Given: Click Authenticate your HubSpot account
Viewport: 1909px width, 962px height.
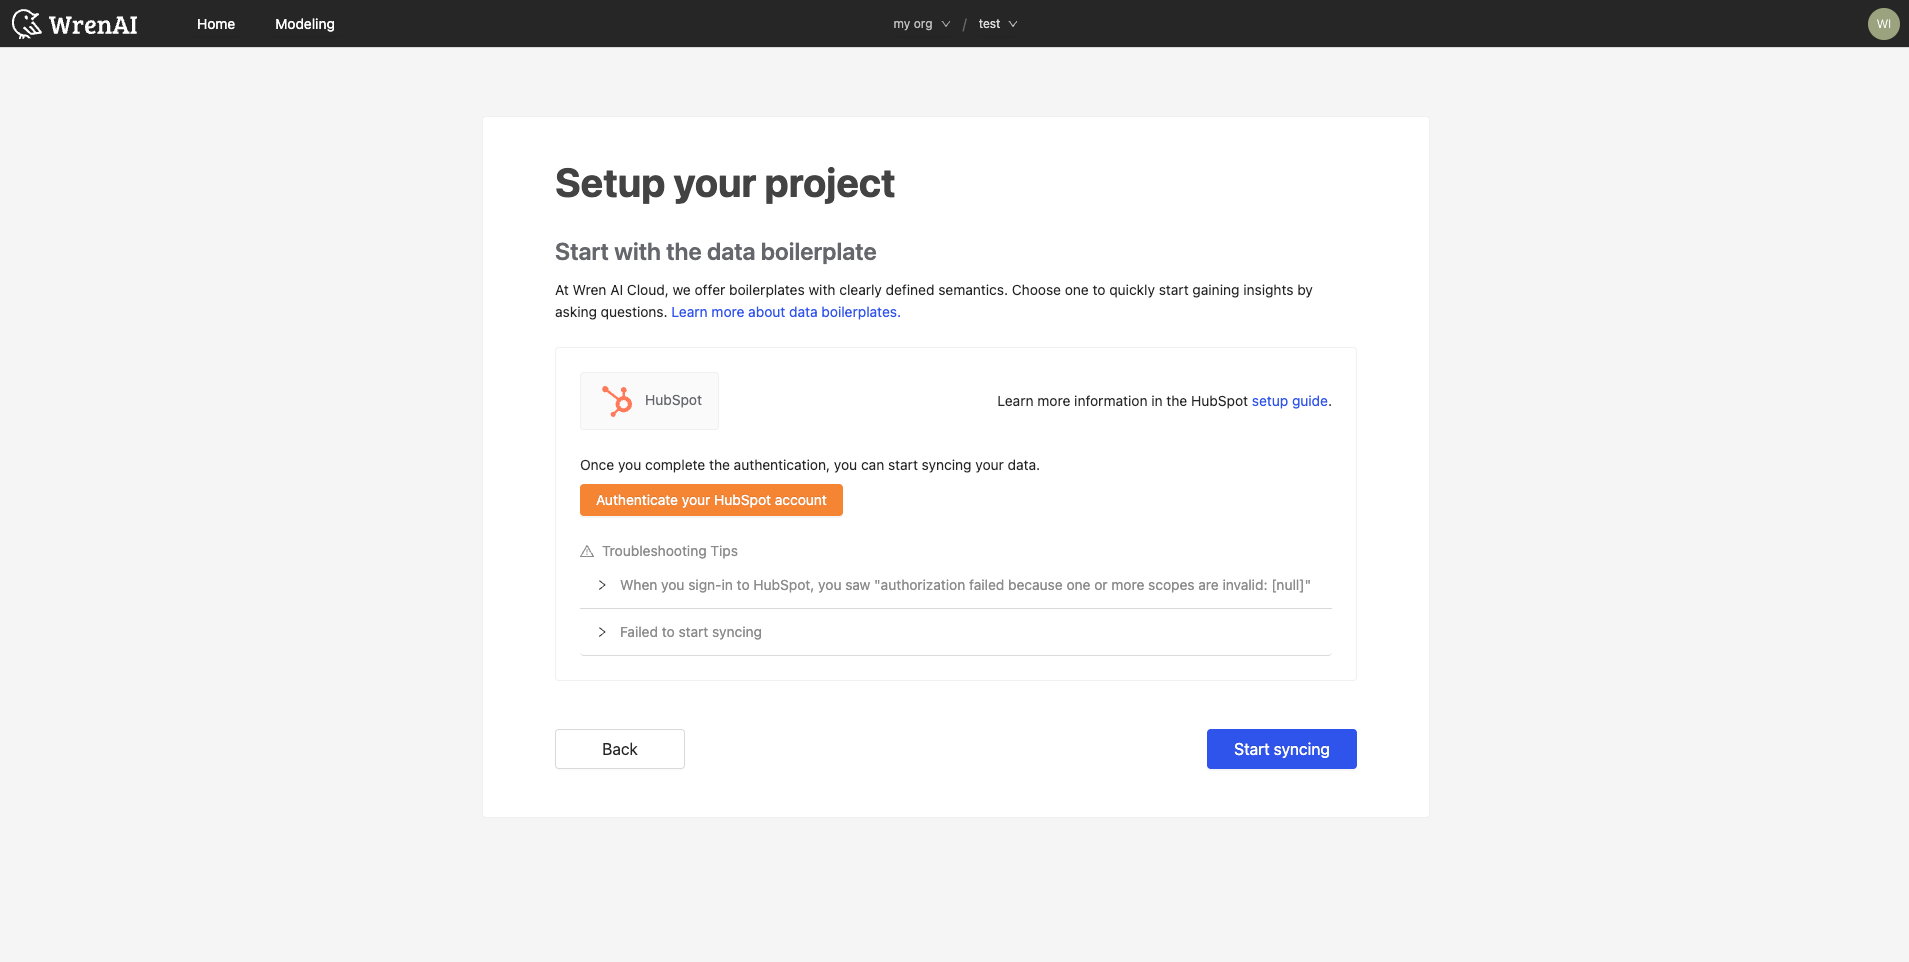Looking at the screenshot, I should click(711, 500).
